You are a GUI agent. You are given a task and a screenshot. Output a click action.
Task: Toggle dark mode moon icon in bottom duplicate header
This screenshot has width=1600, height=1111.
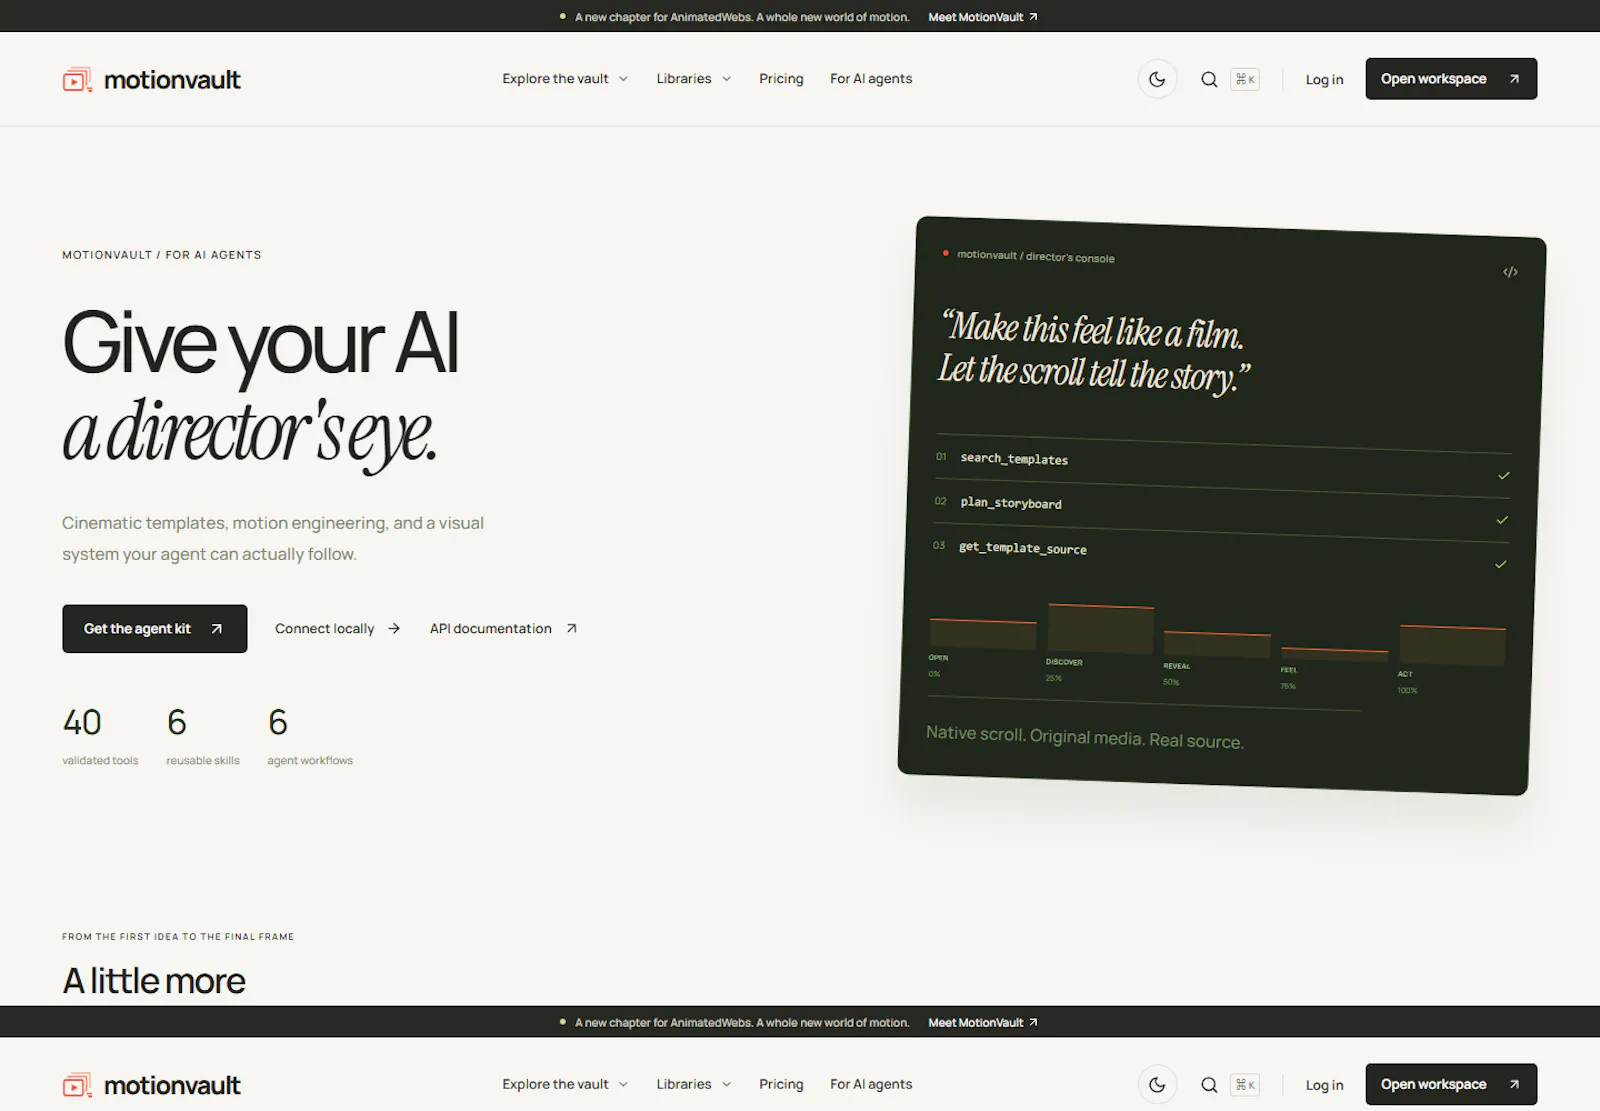point(1157,1085)
